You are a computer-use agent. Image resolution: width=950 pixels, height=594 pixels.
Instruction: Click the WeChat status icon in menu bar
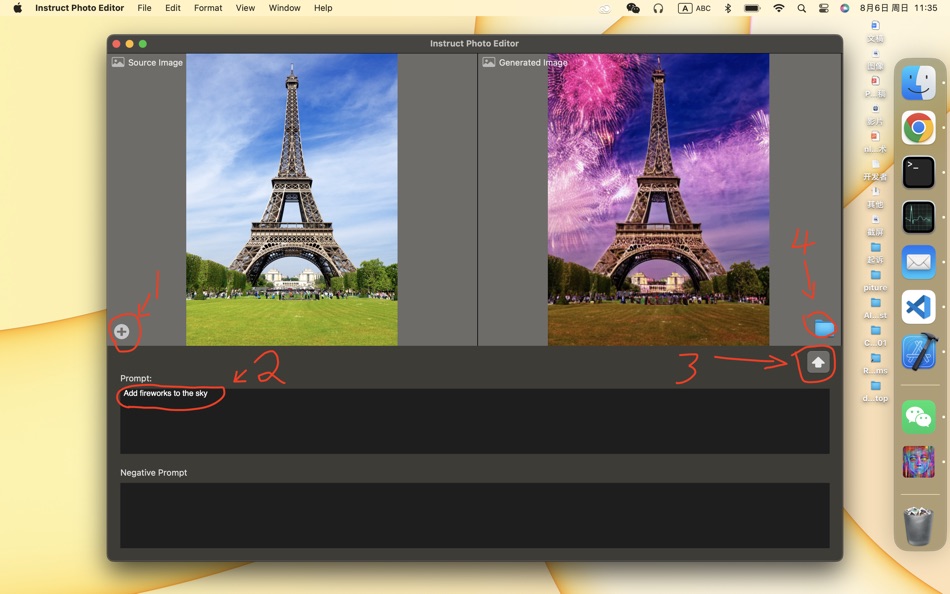point(633,8)
